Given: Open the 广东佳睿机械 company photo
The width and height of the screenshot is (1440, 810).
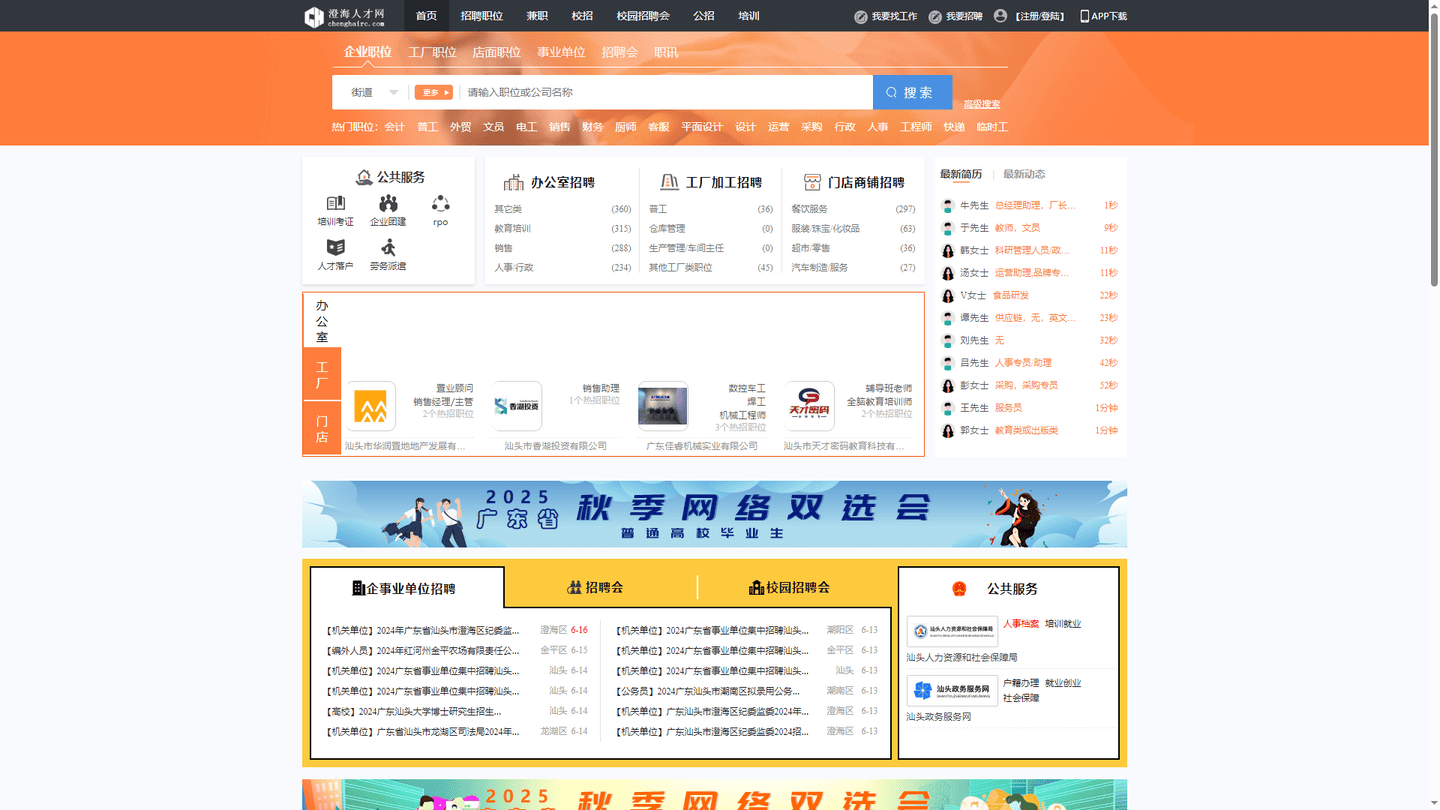Looking at the screenshot, I should coord(663,406).
